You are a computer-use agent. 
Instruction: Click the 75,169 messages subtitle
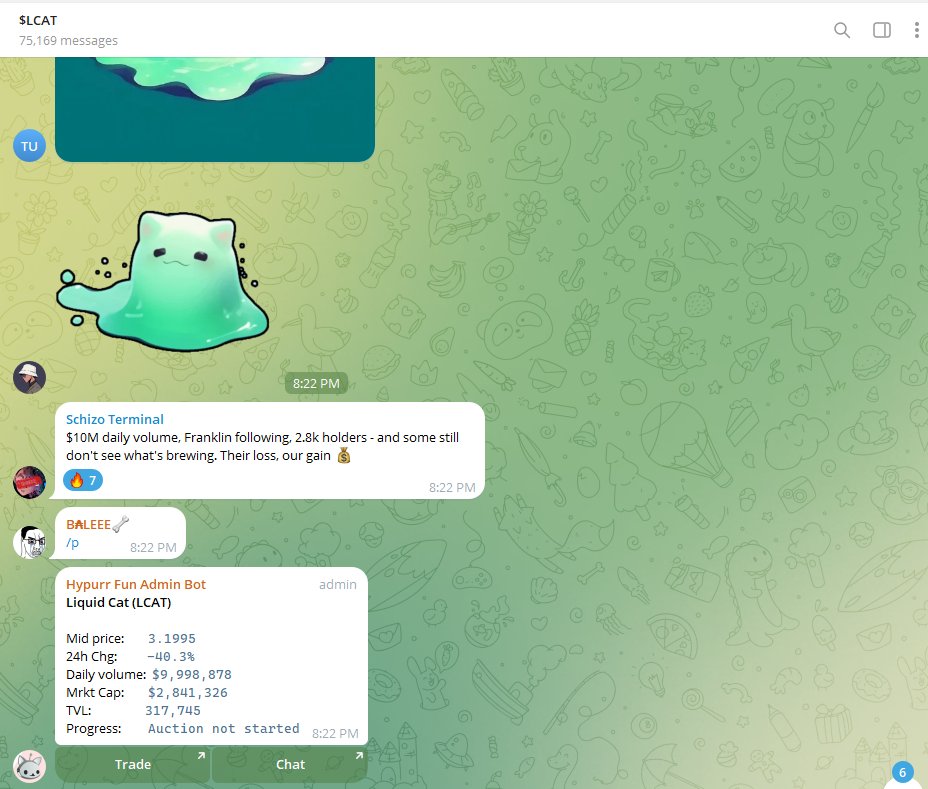[x=68, y=40]
